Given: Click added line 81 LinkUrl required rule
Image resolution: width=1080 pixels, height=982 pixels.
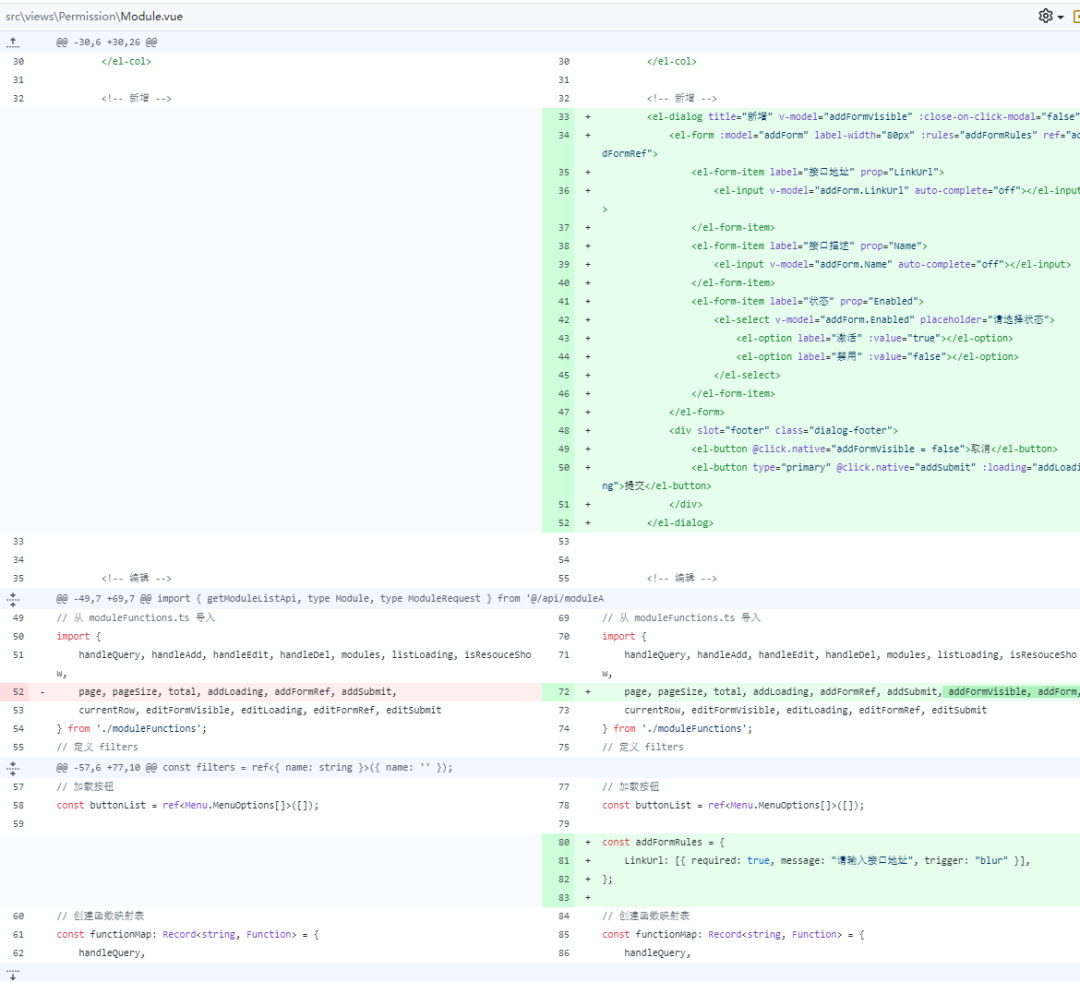Looking at the screenshot, I should coord(827,861).
